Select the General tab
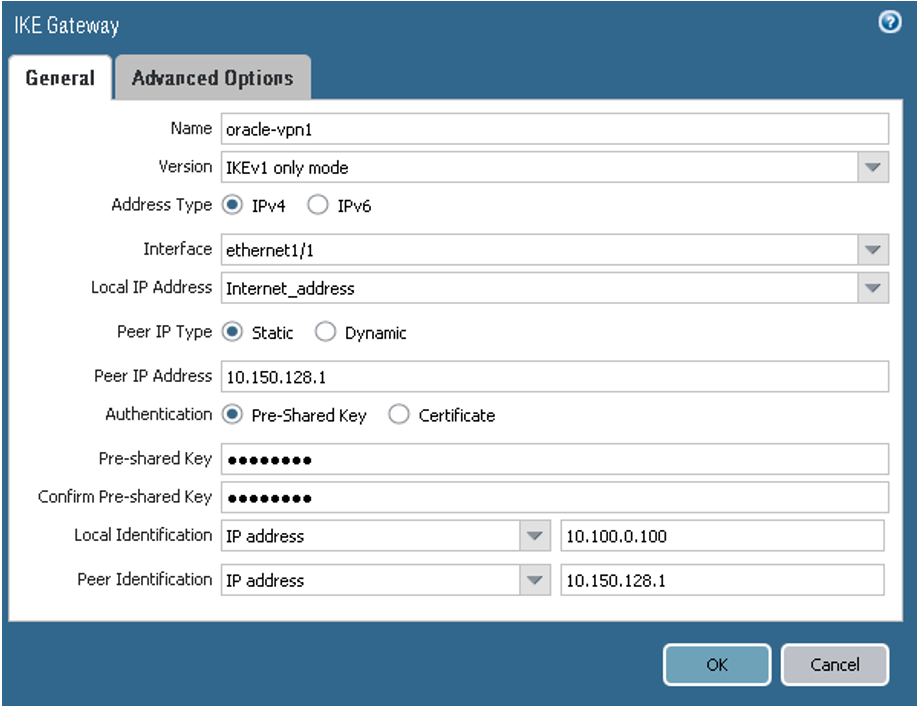 (x=59, y=77)
